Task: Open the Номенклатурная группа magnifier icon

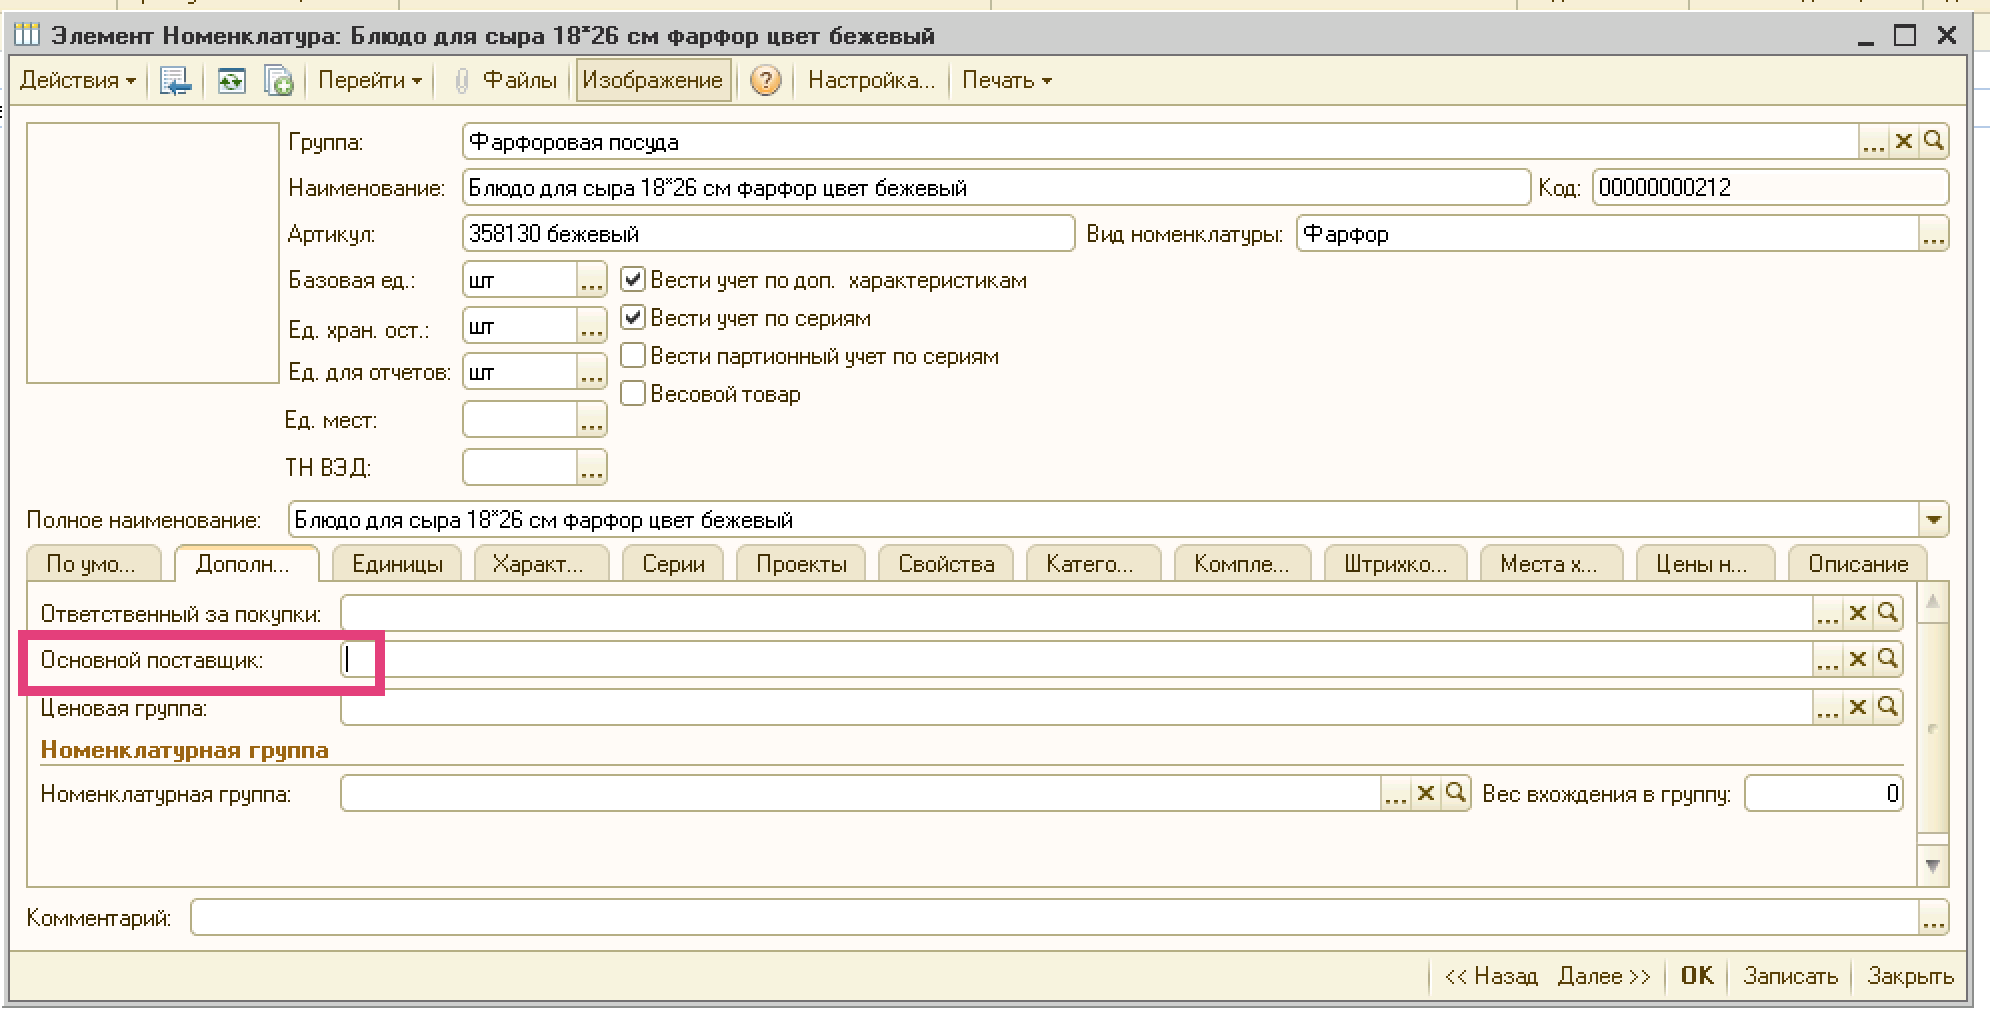Action: point(1456,794)
